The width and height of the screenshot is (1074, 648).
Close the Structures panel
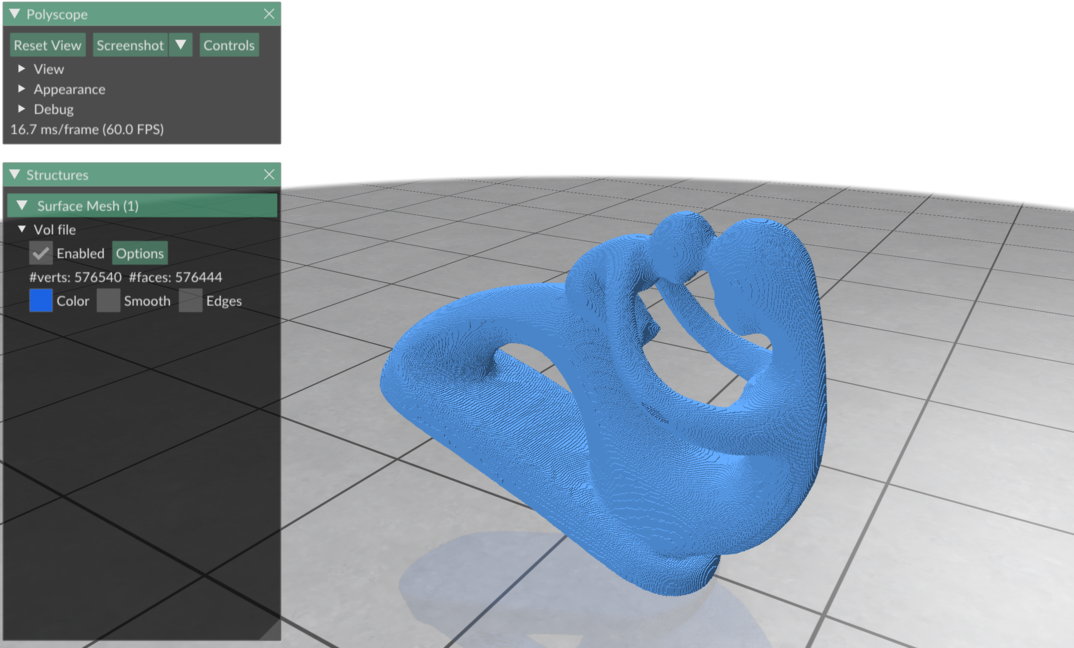click(269, 175)
